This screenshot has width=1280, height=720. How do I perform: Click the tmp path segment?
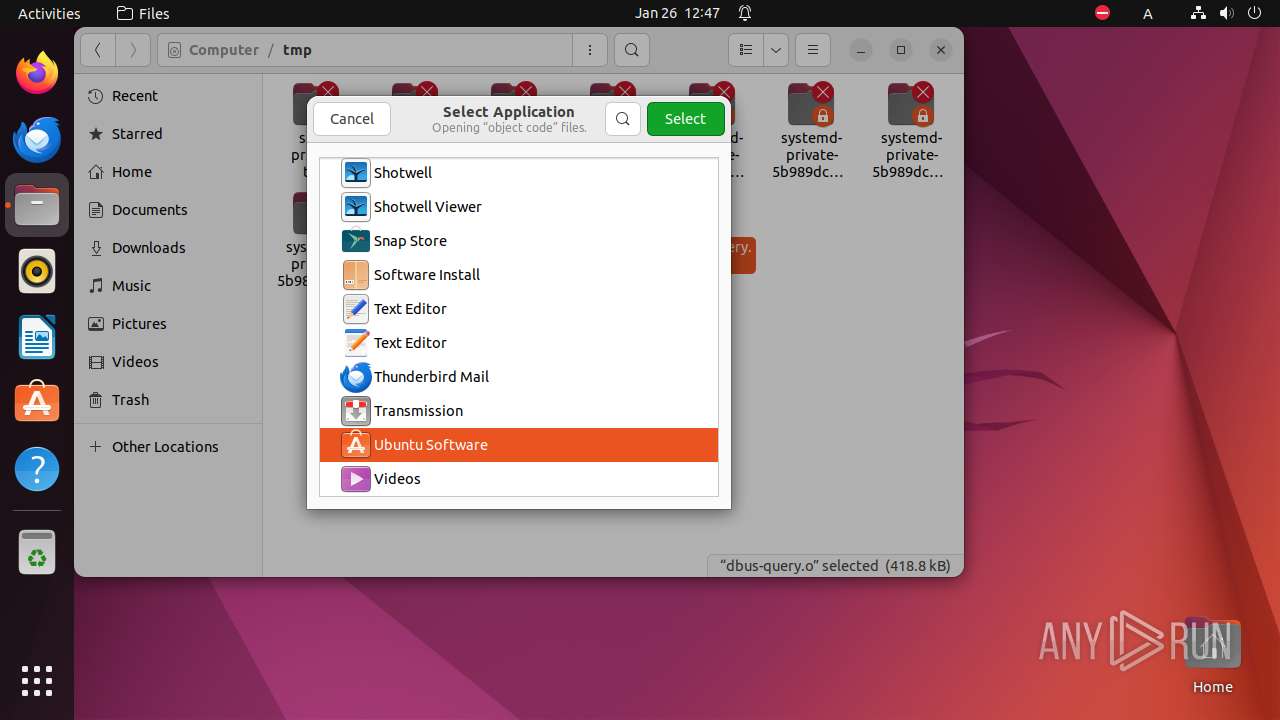coord(297,50)
